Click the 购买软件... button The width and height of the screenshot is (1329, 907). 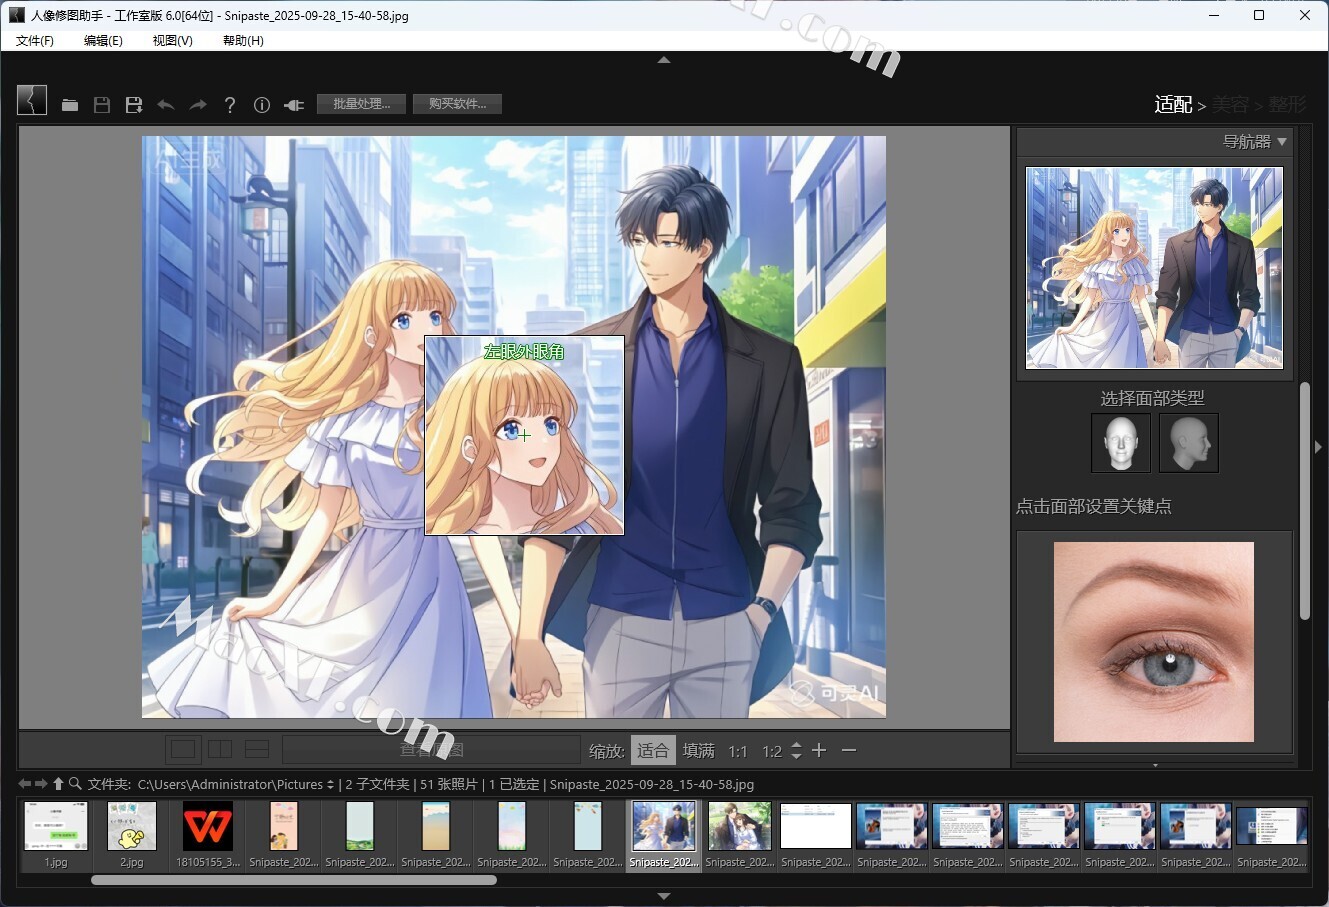pos(457,104)
